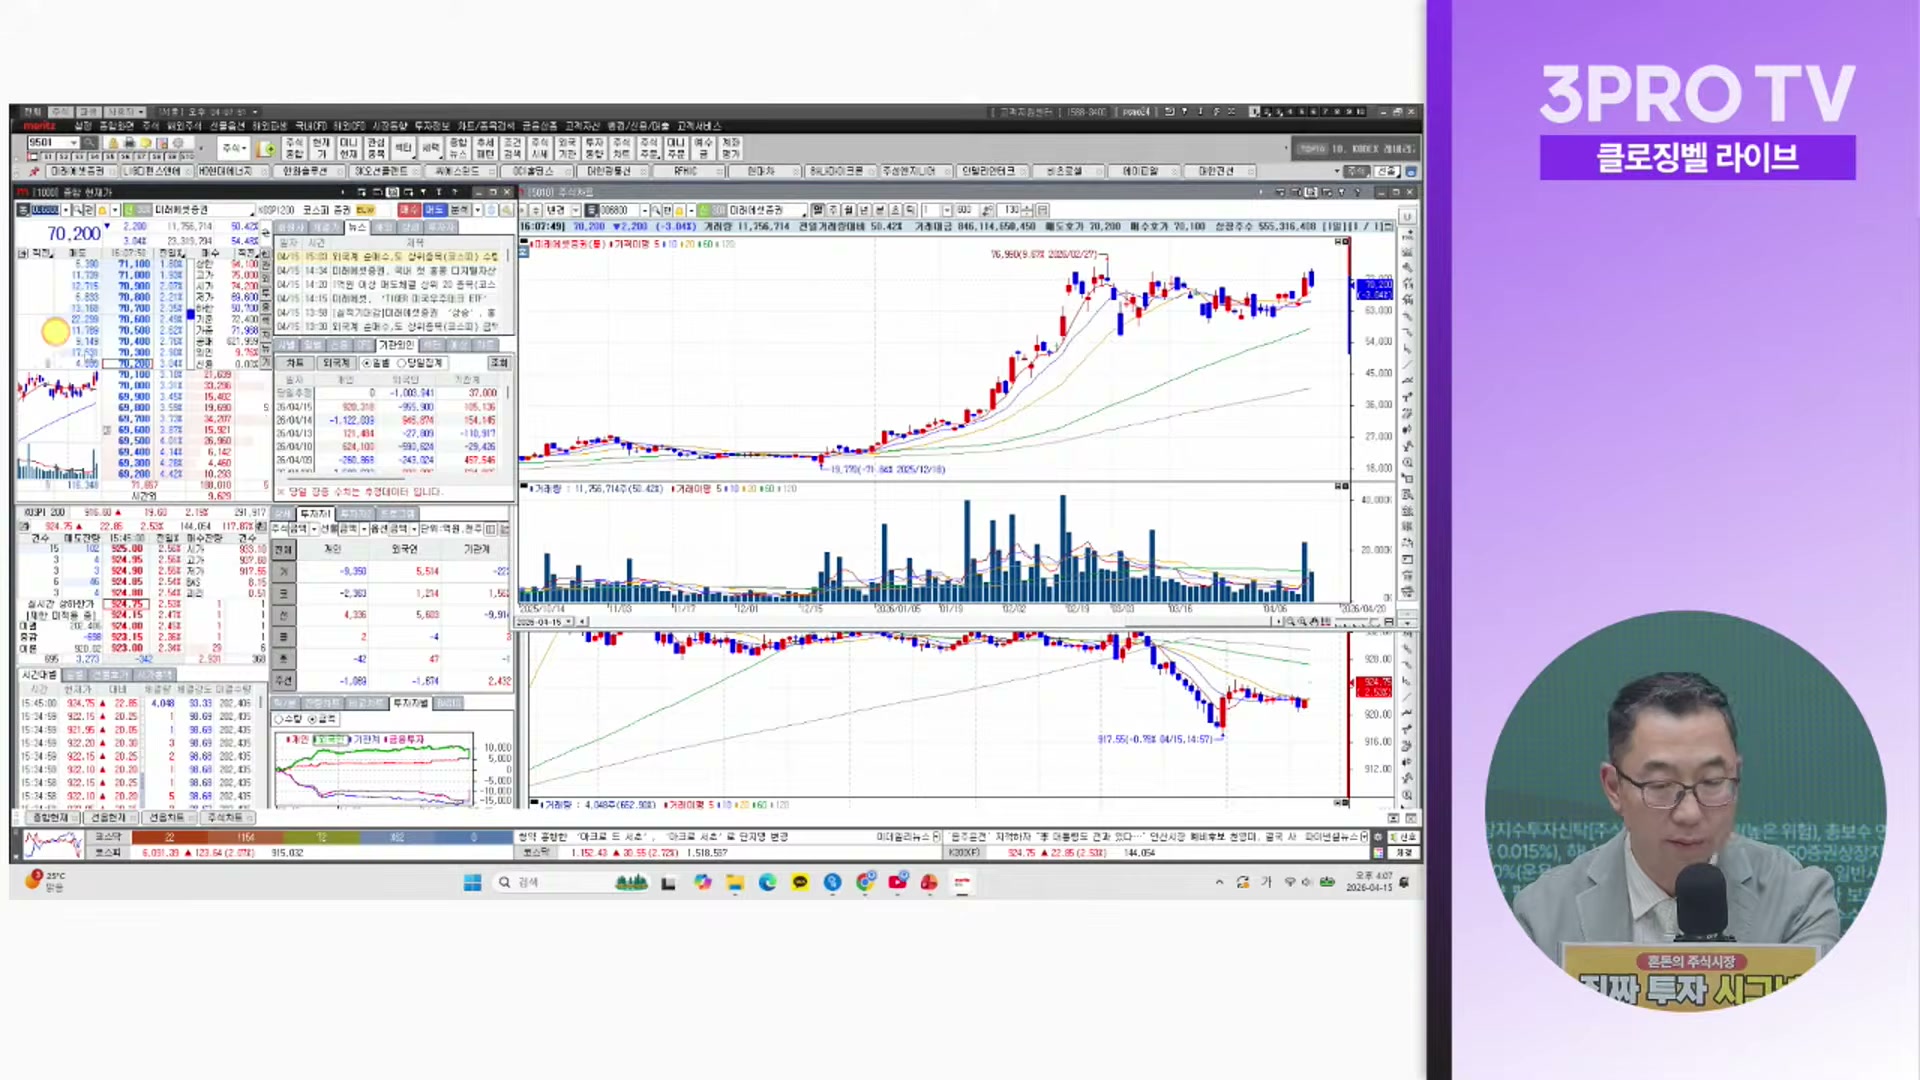Click the 조회 button in 기관외인 panel
1920x1080 pixels.
tap(500, 362)
